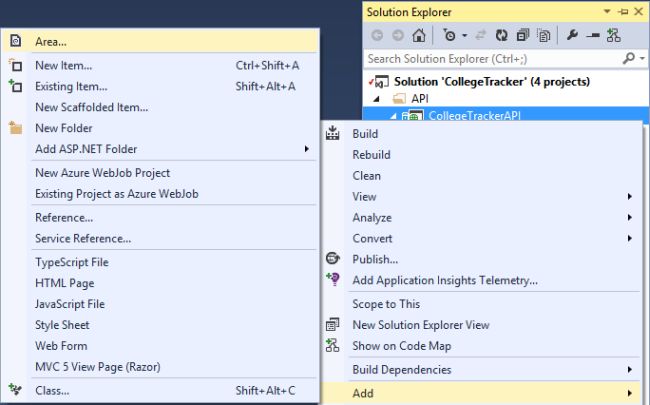Image resolution: width=650 pixels, height=405 pixels.
Task: Click the Build icon in the context menu
Action: (334, 134)
